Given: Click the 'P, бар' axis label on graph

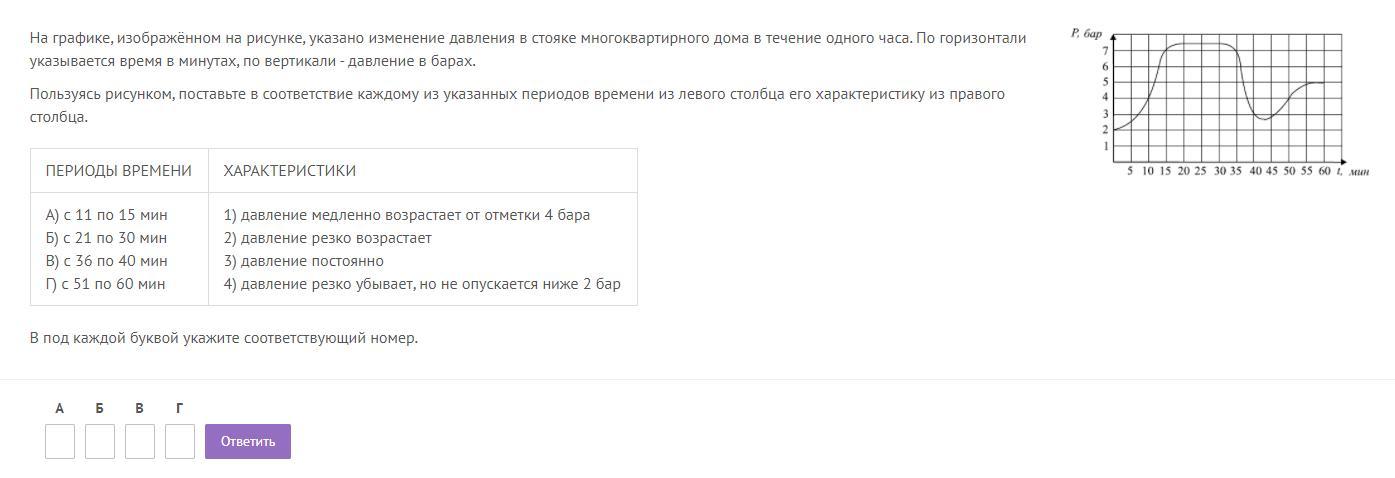Looking at the screenshot, I should tap(1086, 33).
